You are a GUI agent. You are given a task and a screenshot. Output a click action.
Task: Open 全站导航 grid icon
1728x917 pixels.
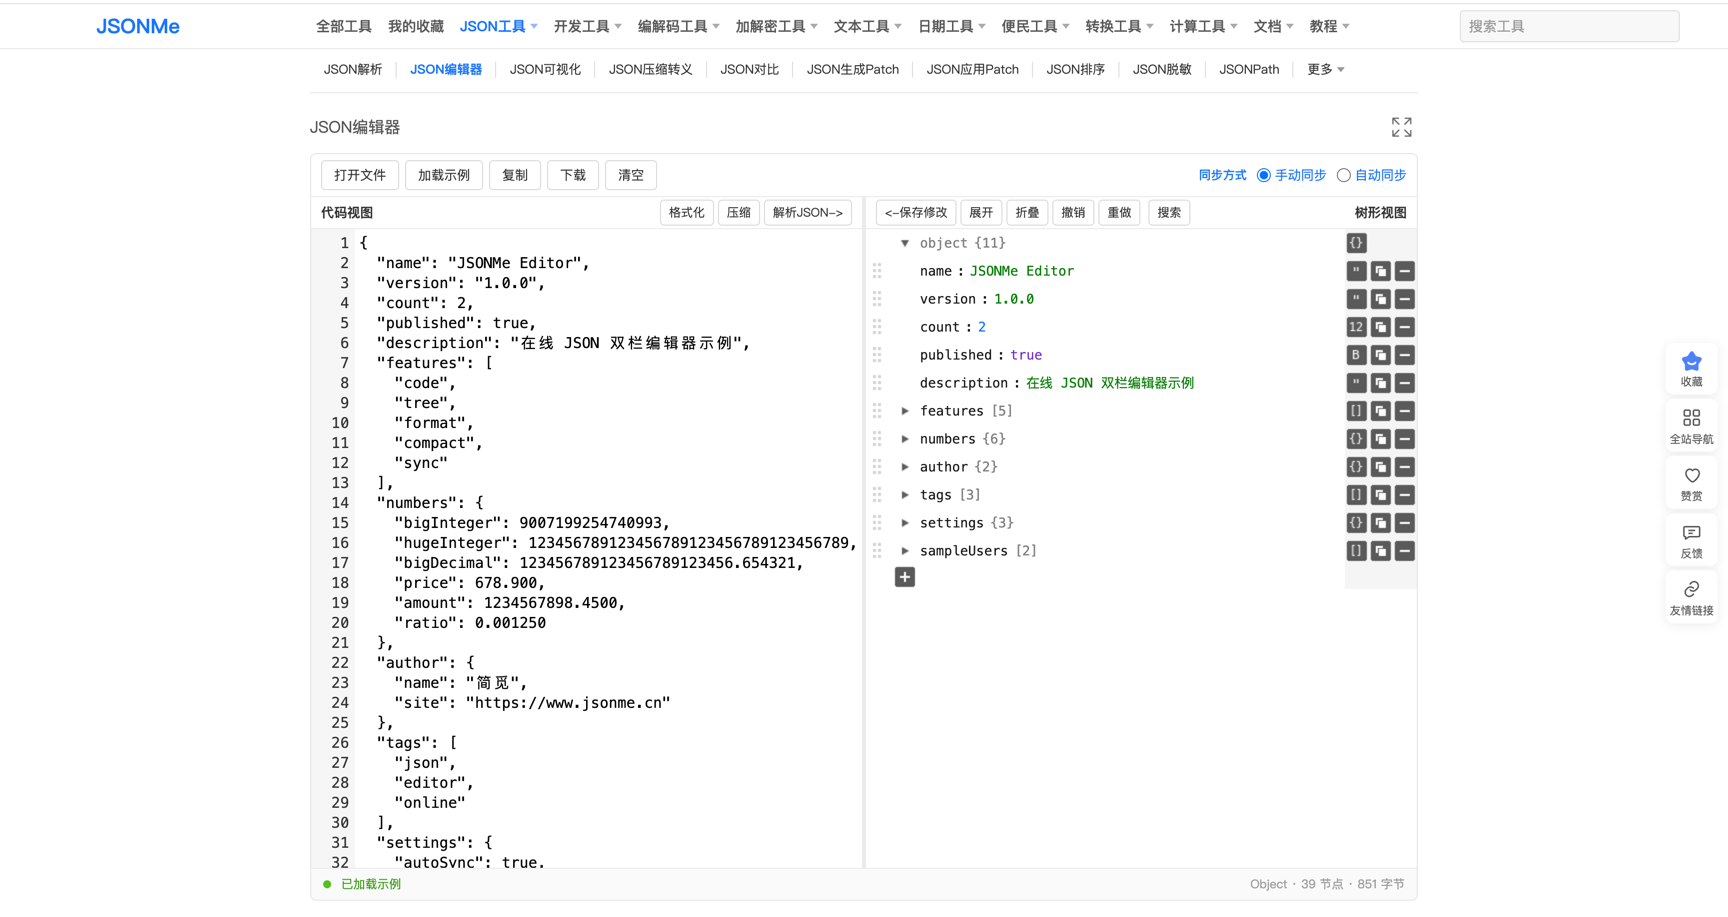(x=1691, y=425)
